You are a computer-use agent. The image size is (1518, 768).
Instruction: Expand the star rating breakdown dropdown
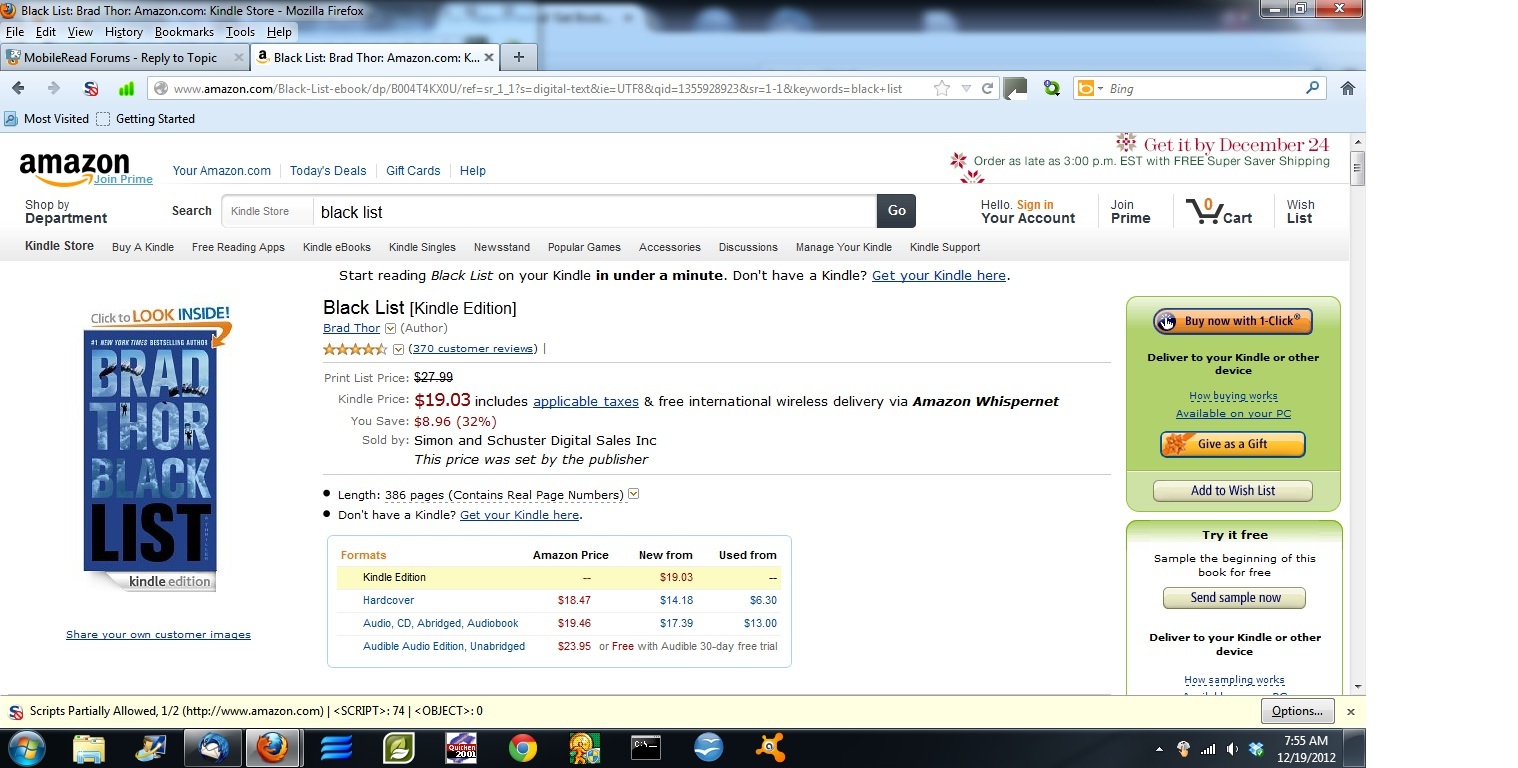398,349
